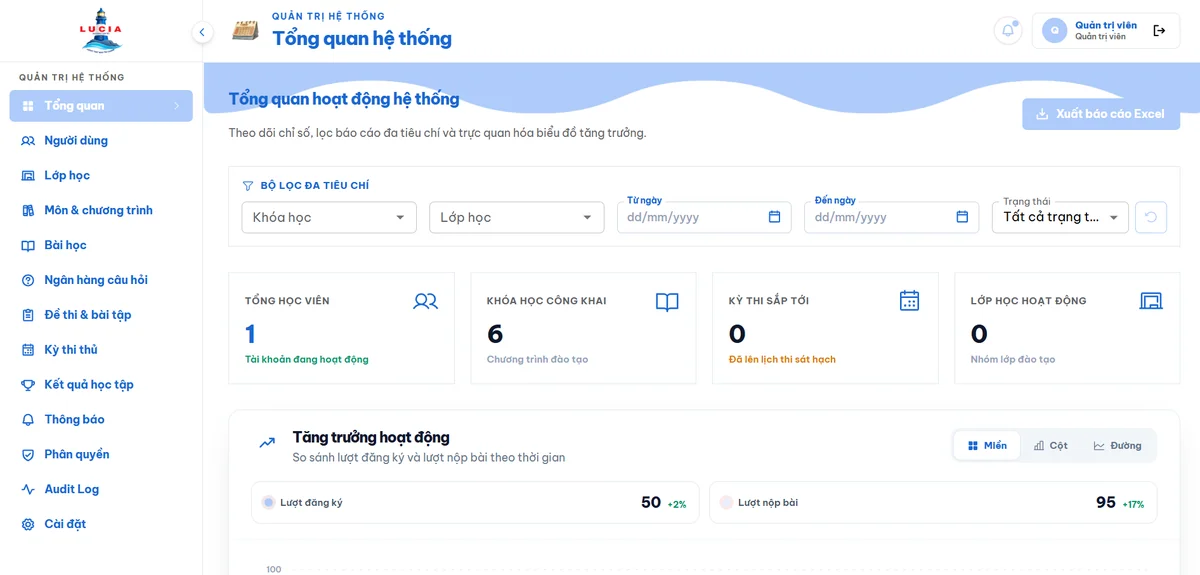
Task: Click the Cài đặt gear icon
Action: coord(28,524)
